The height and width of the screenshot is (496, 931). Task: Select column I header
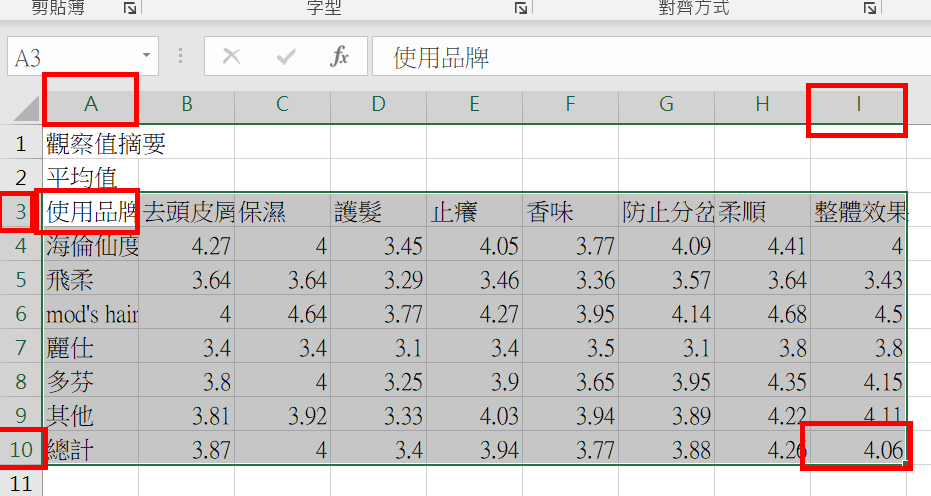(858, 104)
